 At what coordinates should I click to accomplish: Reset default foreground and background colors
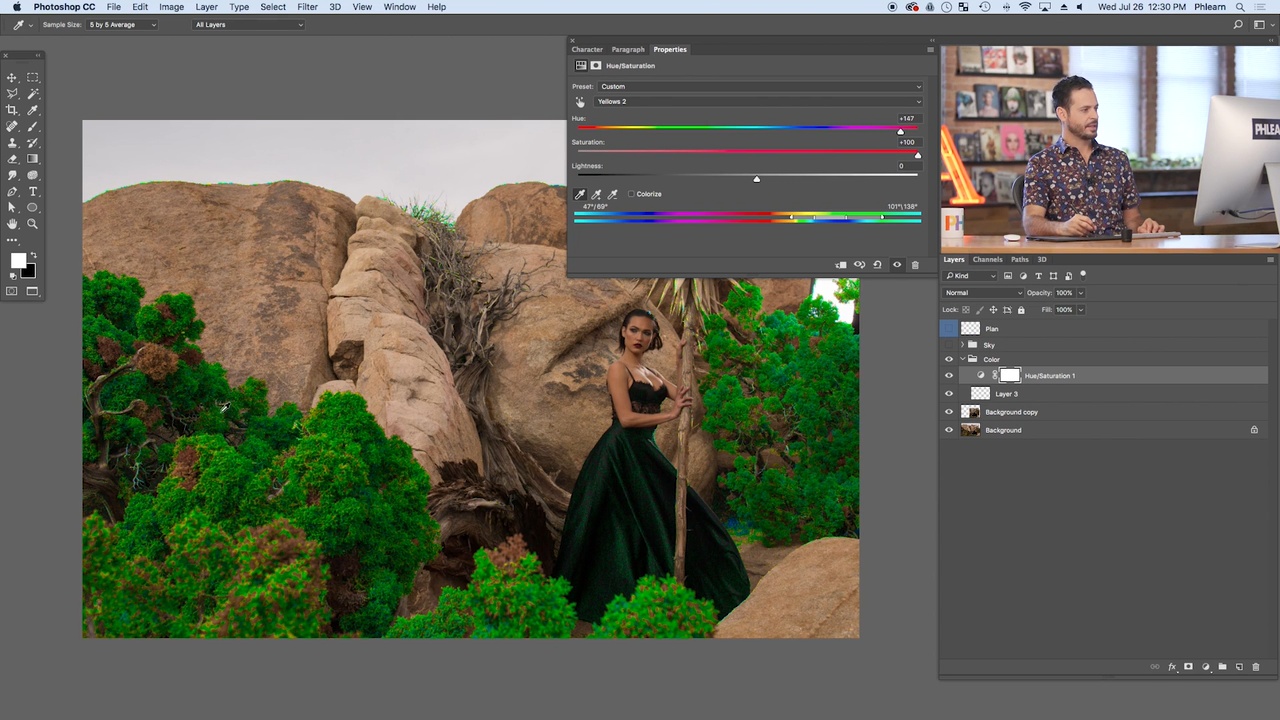[11, 275]
